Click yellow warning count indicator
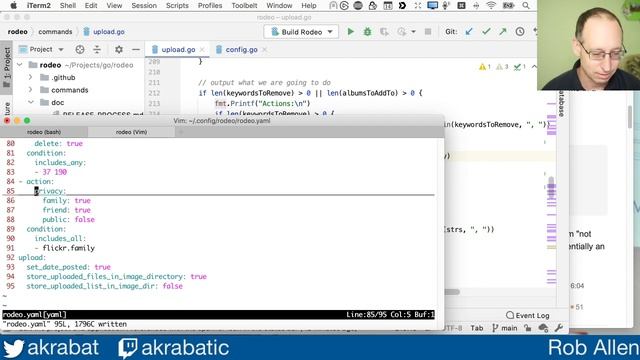Viewport: 640px width, 360px height. (484, 67)
